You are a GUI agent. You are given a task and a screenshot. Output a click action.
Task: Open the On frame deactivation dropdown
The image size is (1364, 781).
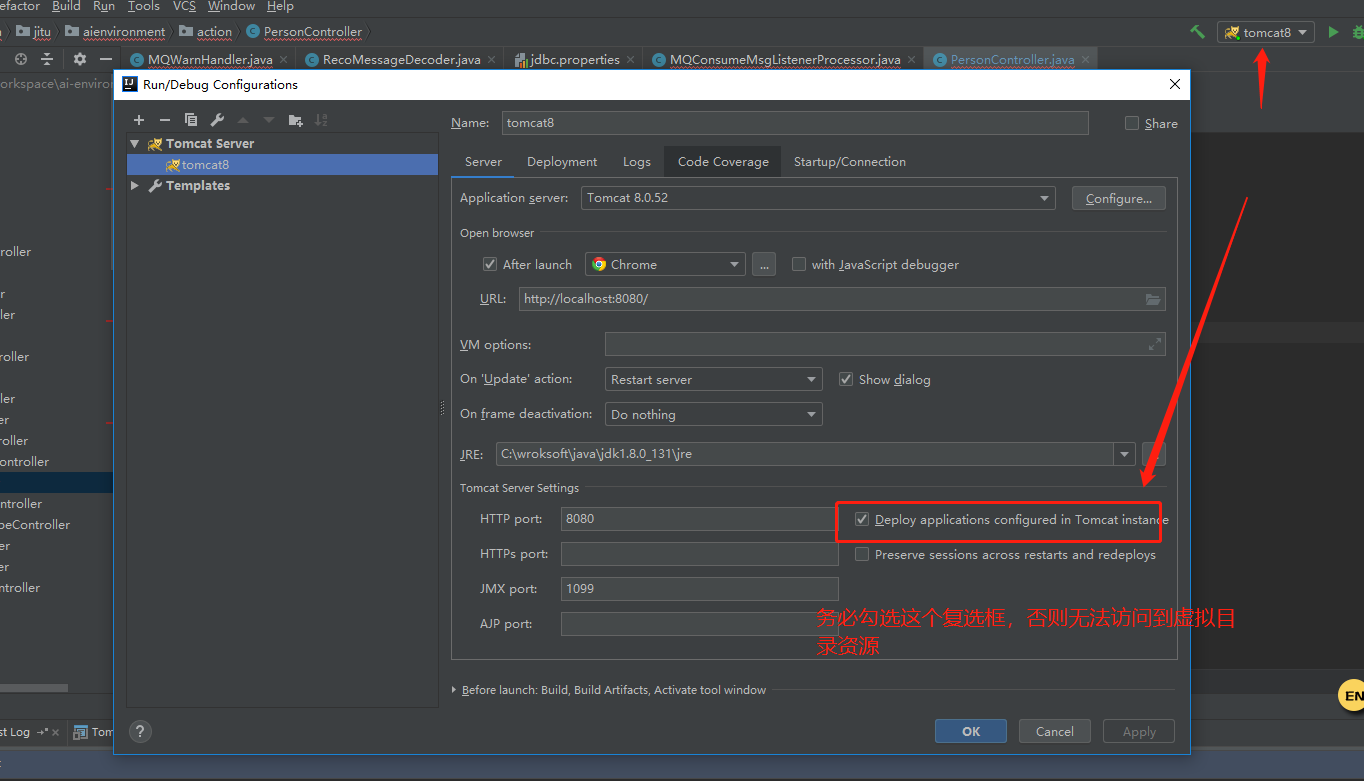(714, 414)
